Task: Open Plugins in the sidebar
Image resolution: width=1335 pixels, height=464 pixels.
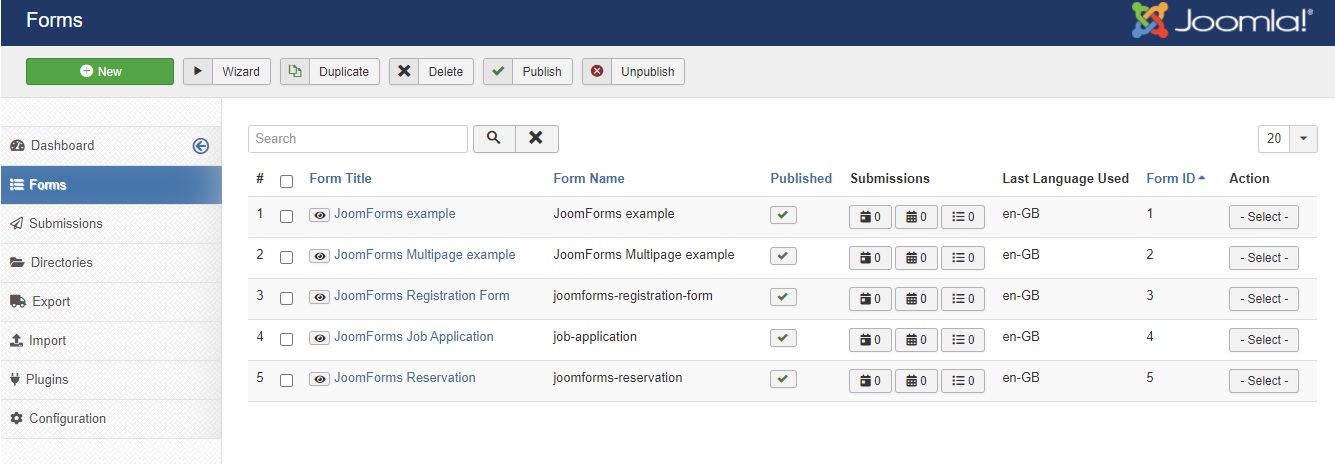Action: pos(111,379)
